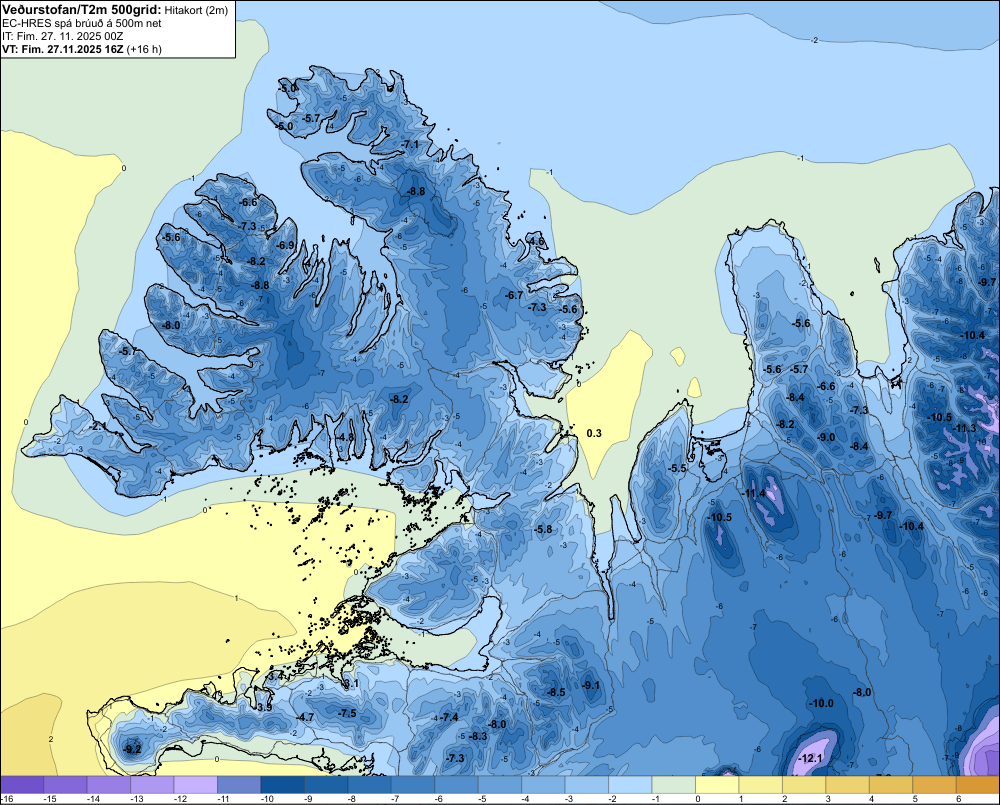
Task: Select the legend swatch between -16 and -15
Action: (22, 785)
